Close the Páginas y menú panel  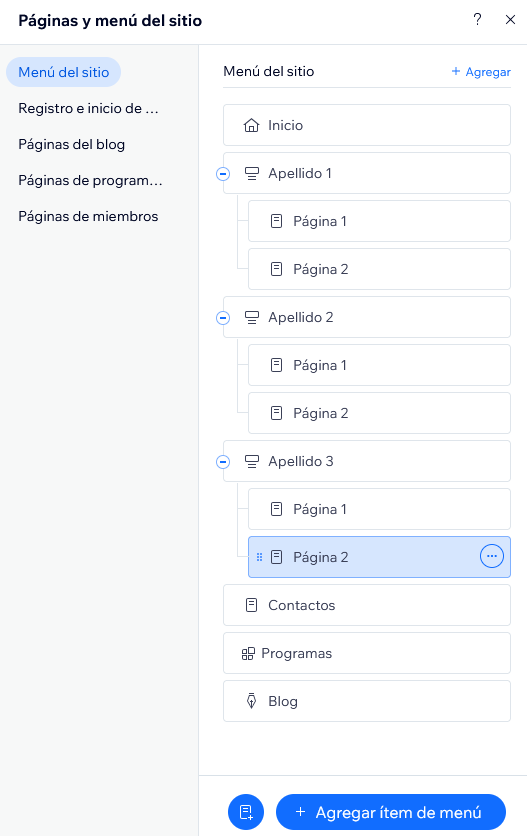[x=510, y=20]
